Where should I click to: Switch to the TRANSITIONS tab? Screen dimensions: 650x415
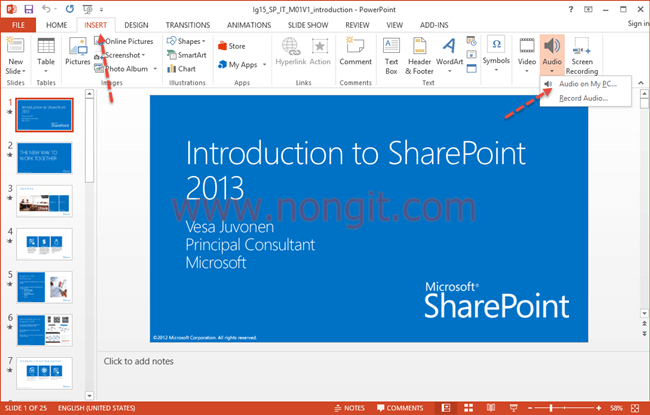tap(188, 25)
